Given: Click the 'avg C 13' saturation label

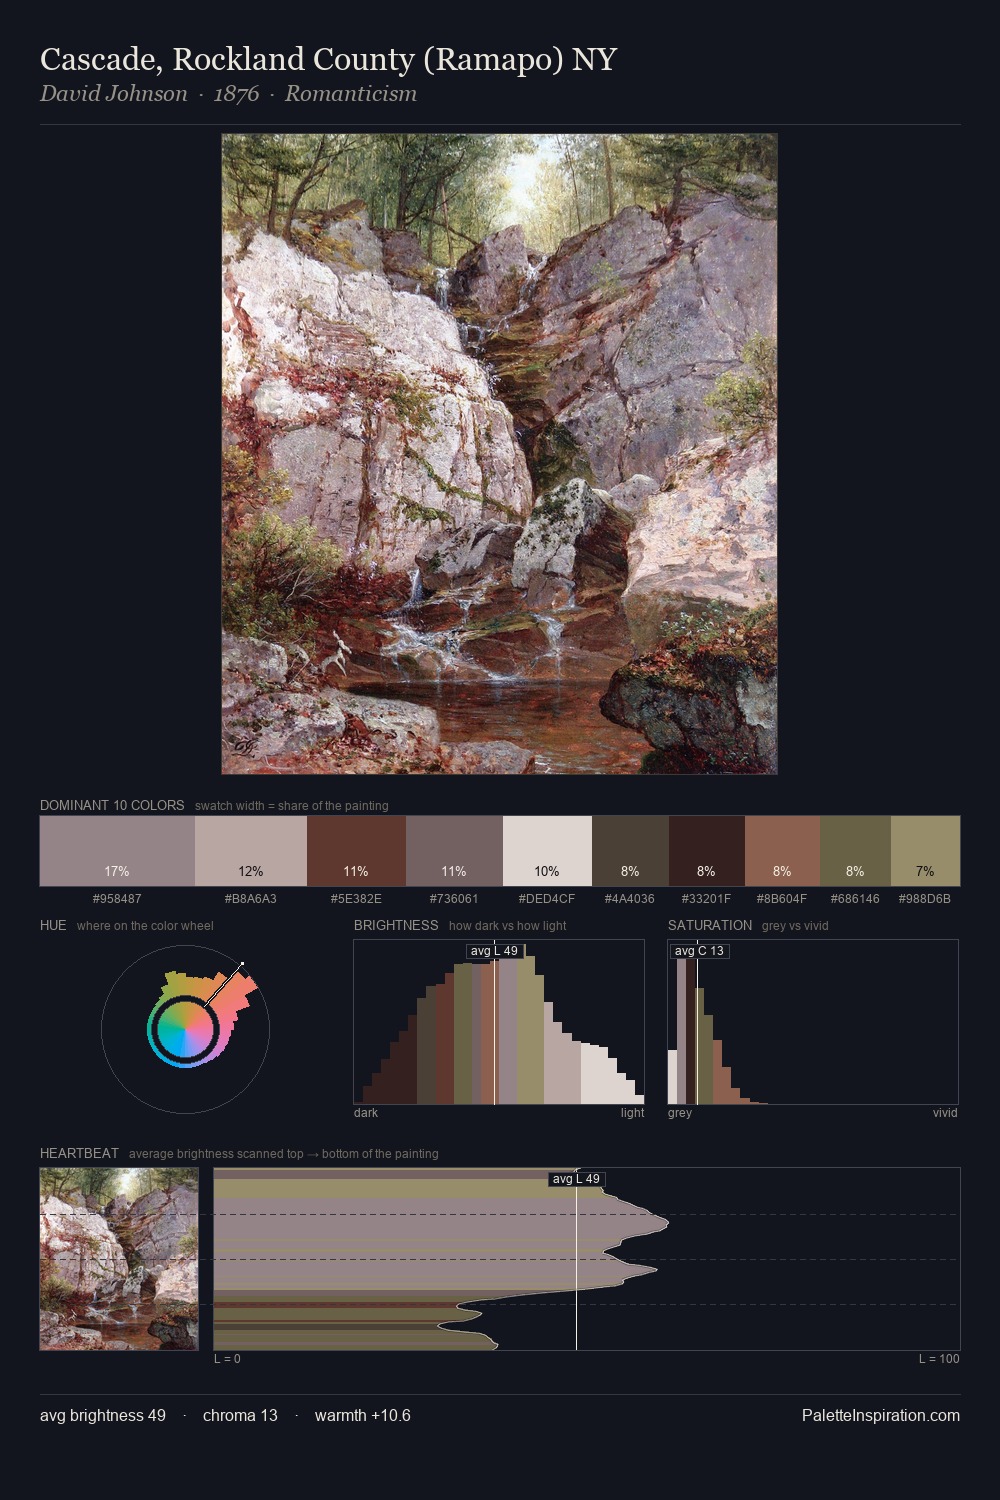Looking at the screenshot, I should tap(699, 951).
